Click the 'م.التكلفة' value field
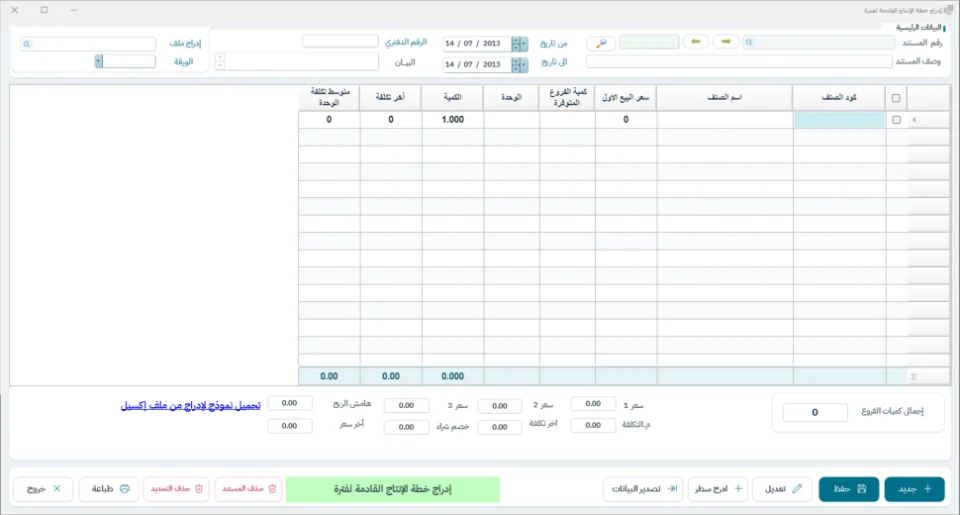Screen dimensions: 960x515 593,425
